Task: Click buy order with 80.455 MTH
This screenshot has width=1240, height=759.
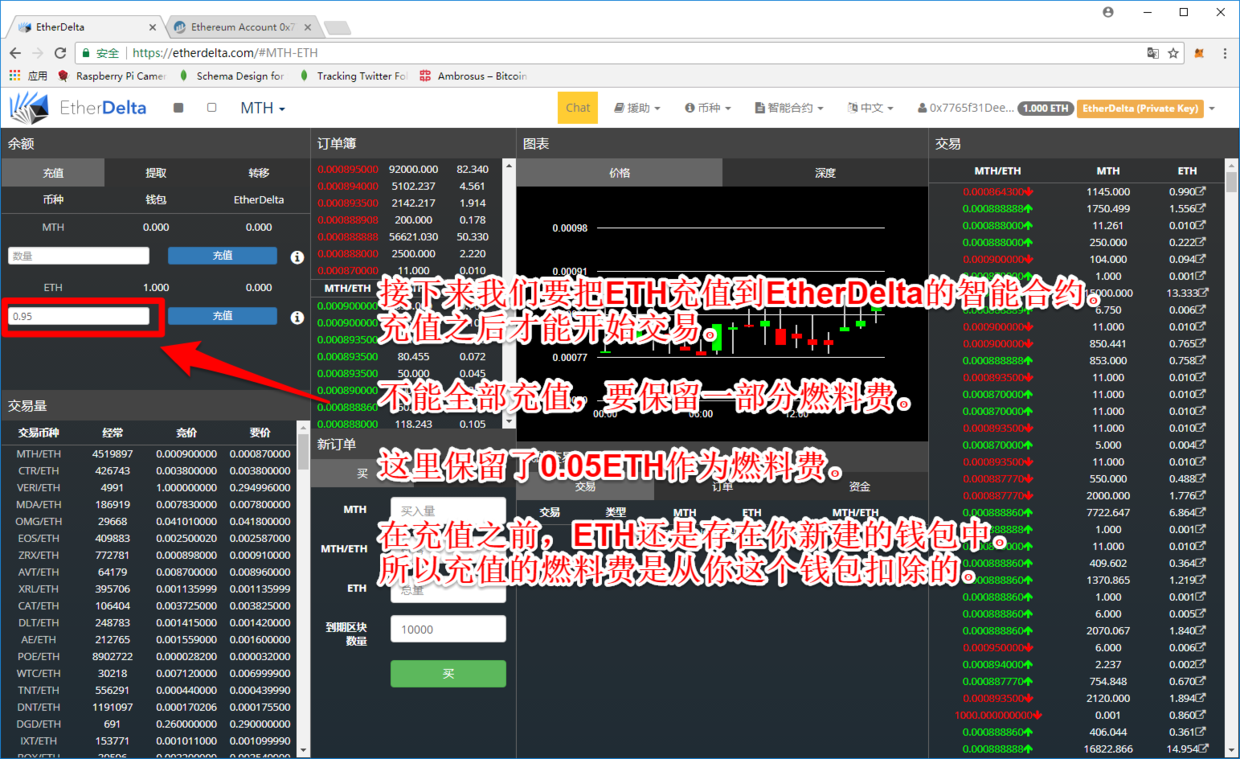Action: (407, 356)
